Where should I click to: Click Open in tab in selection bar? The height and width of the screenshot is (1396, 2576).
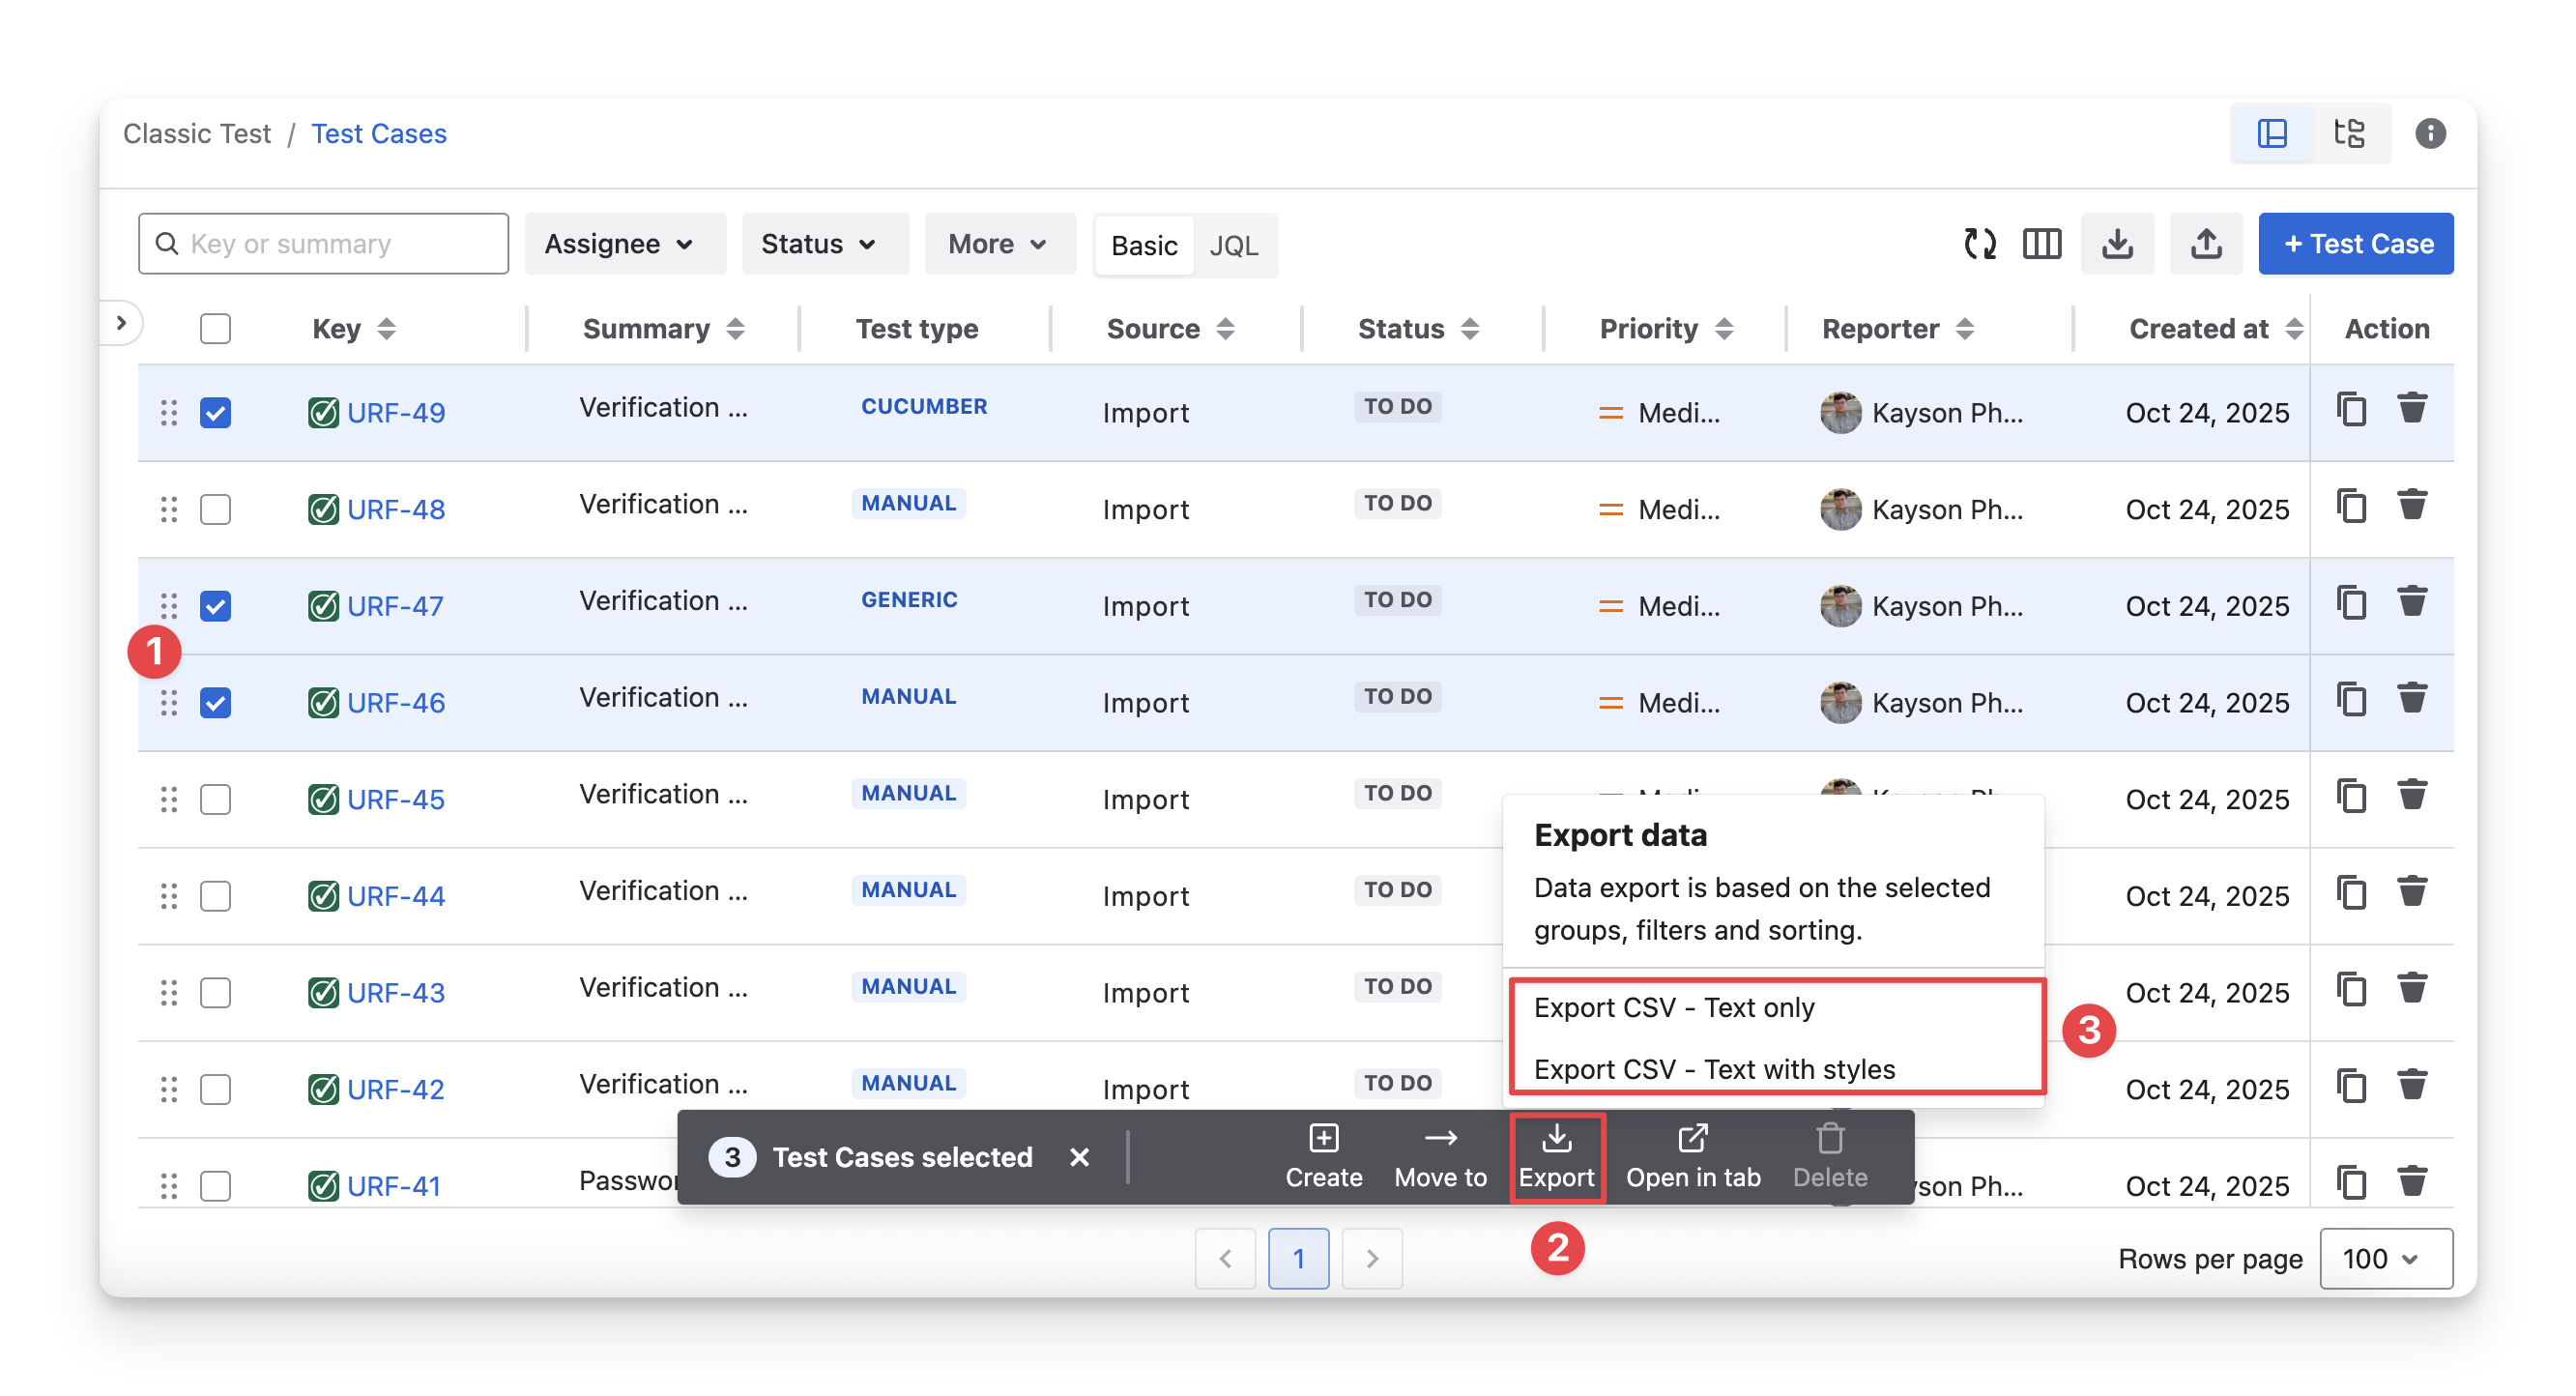pos(1692,1156)
